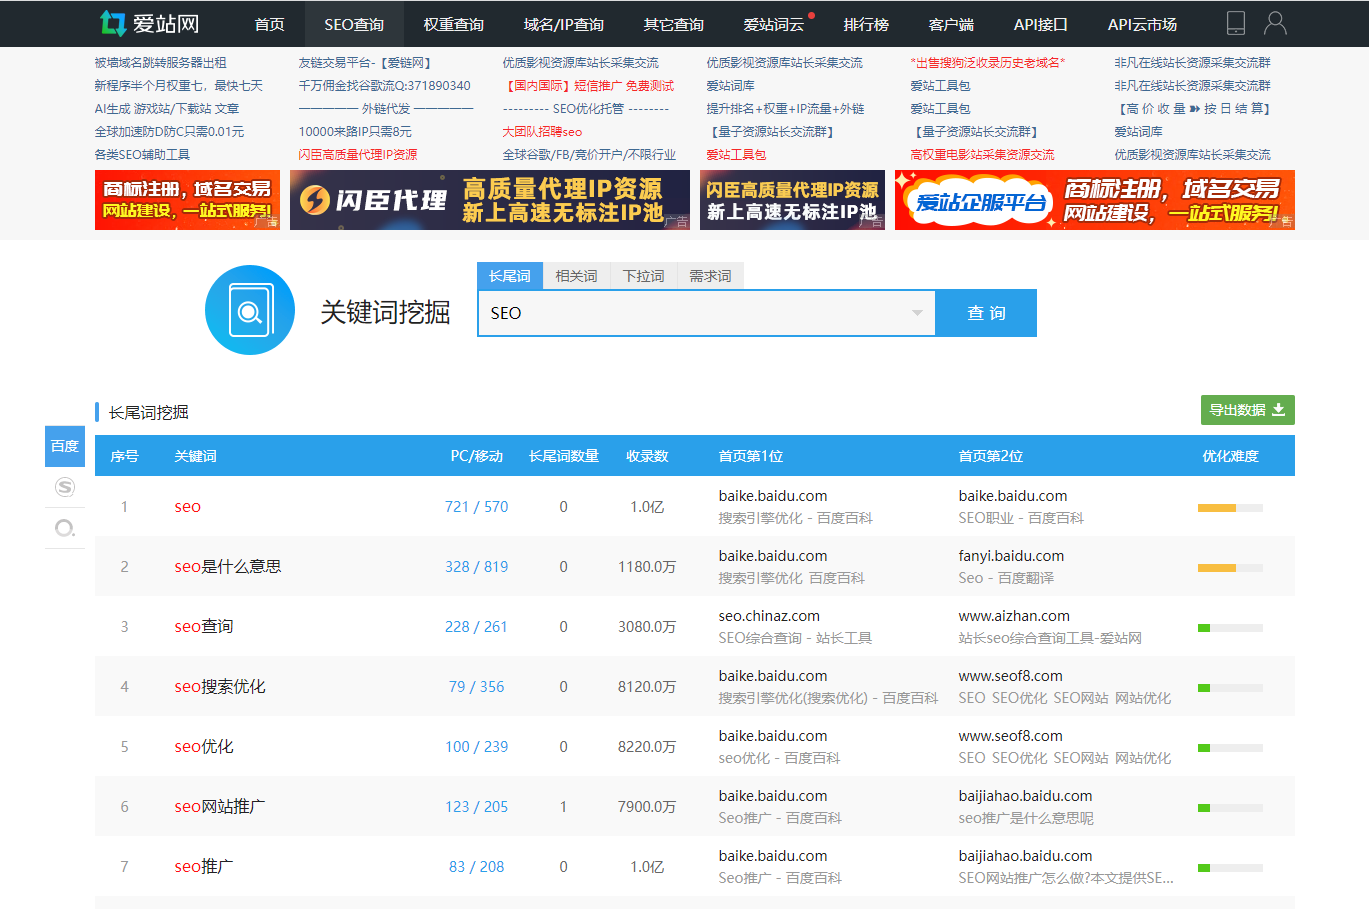Click the 爱站网 logo
Viewport: 1369px width, 909px height.
coord(149,23)
